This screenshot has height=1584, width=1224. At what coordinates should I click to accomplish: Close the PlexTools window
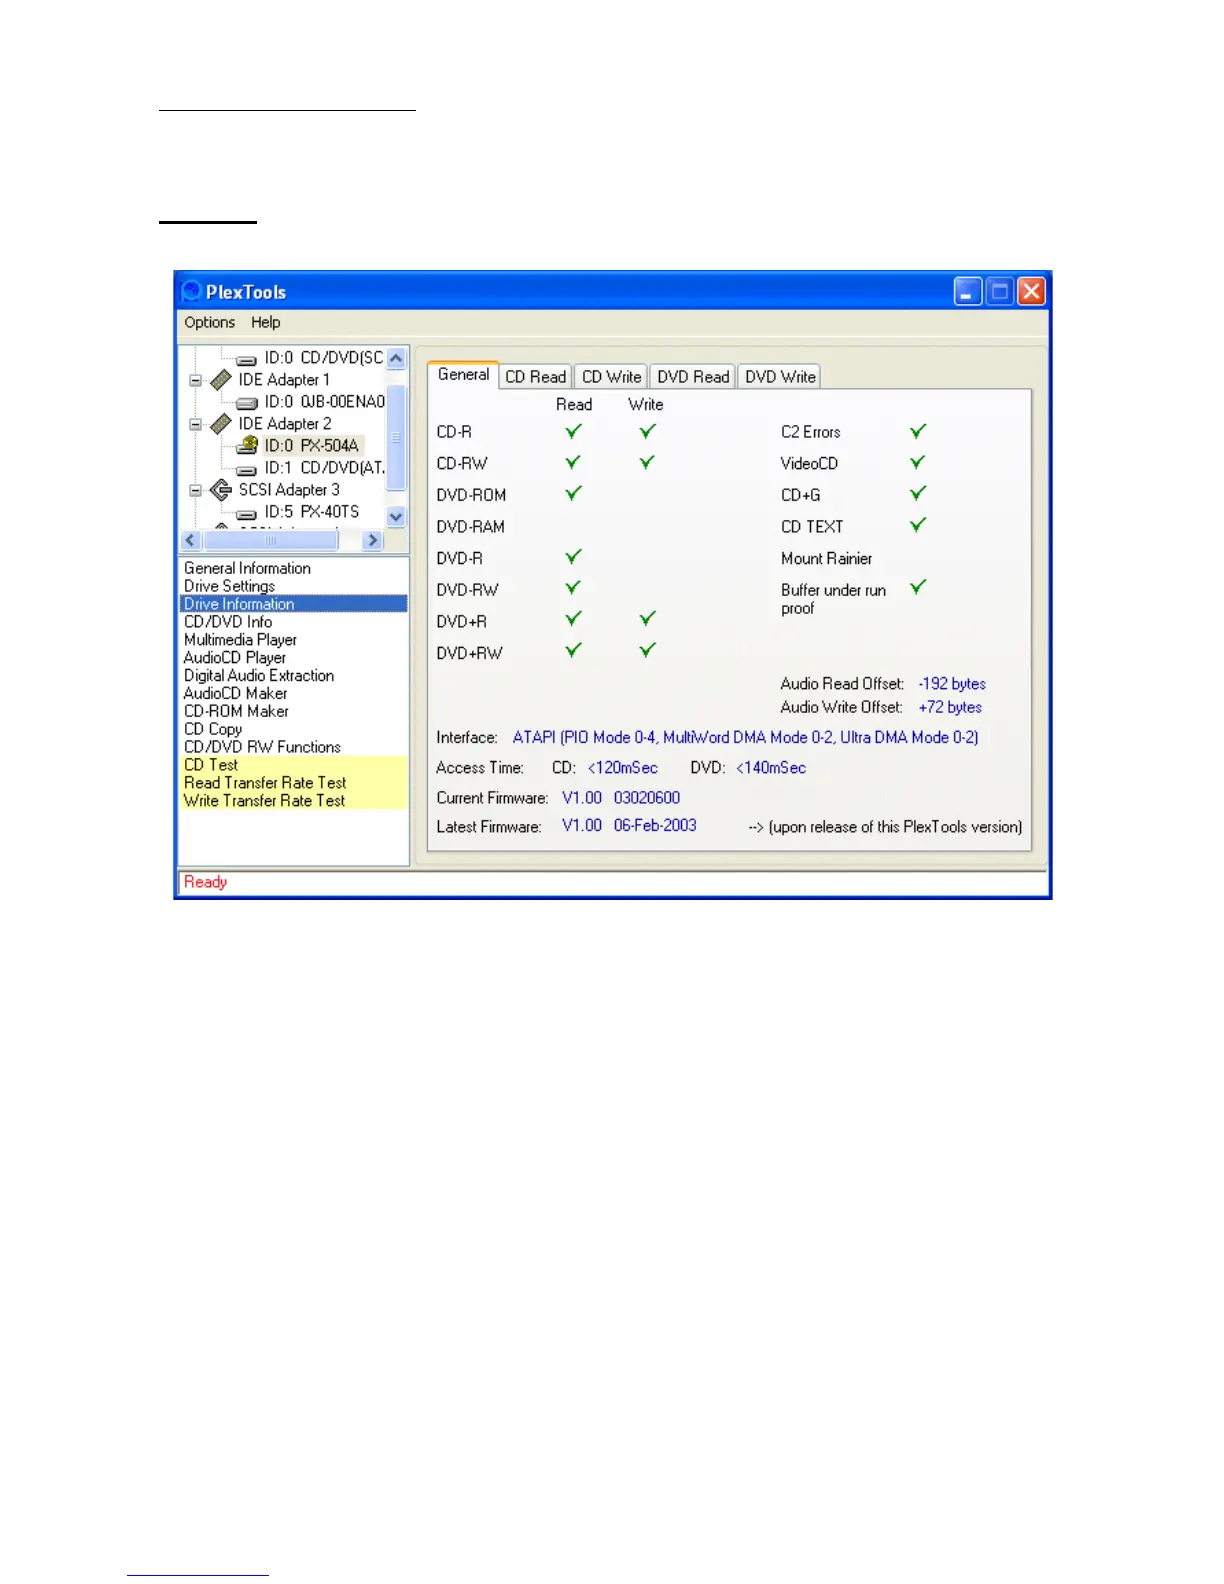pyautogui.click(x=1031, y=291)
